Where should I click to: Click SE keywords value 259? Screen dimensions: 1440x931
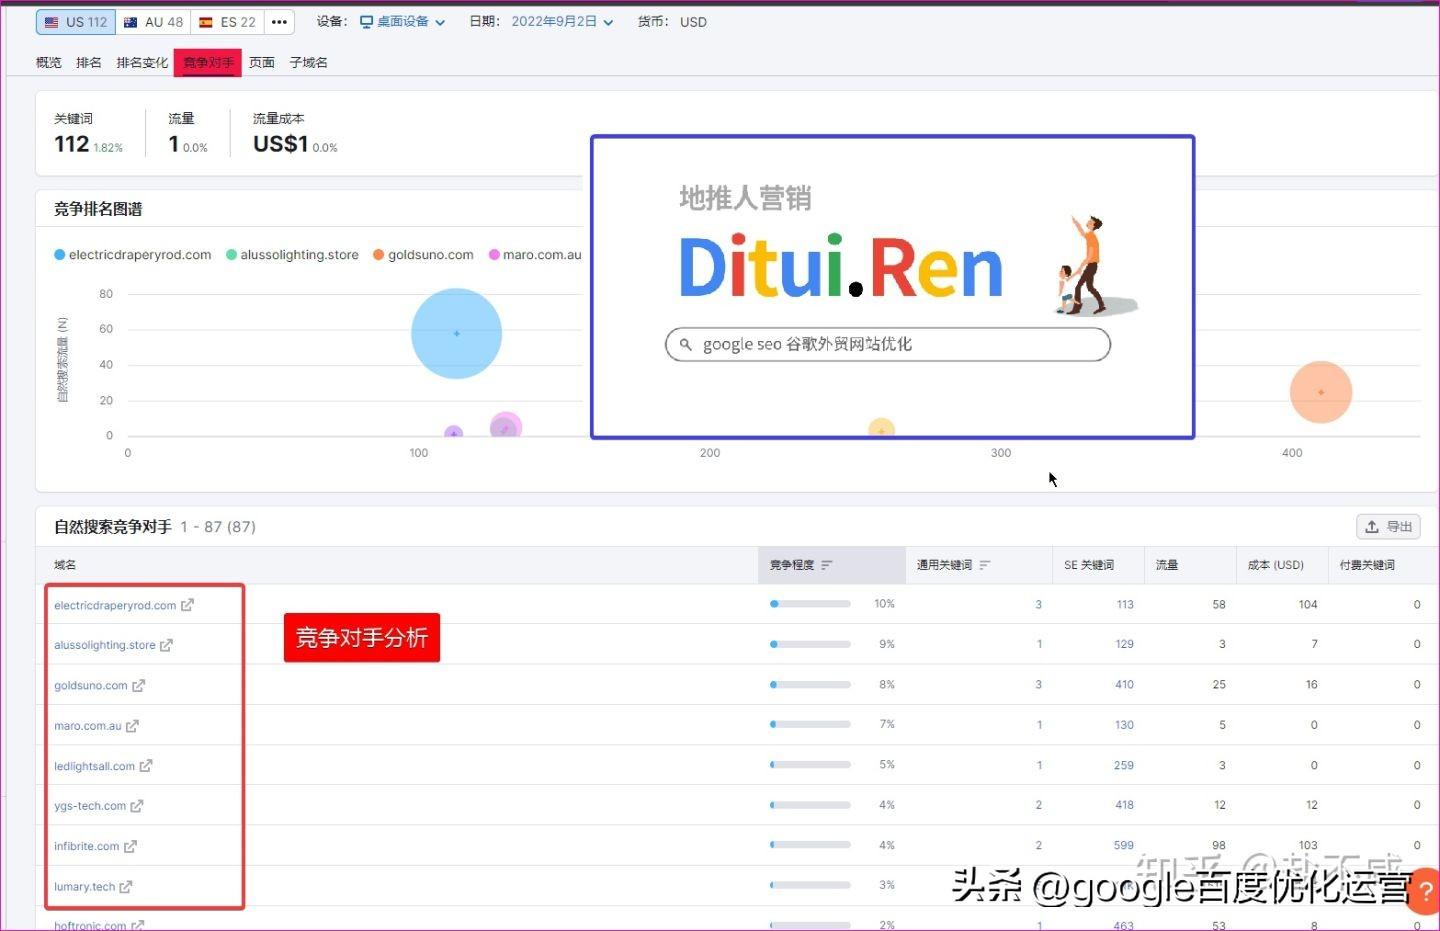(1124, 766)
